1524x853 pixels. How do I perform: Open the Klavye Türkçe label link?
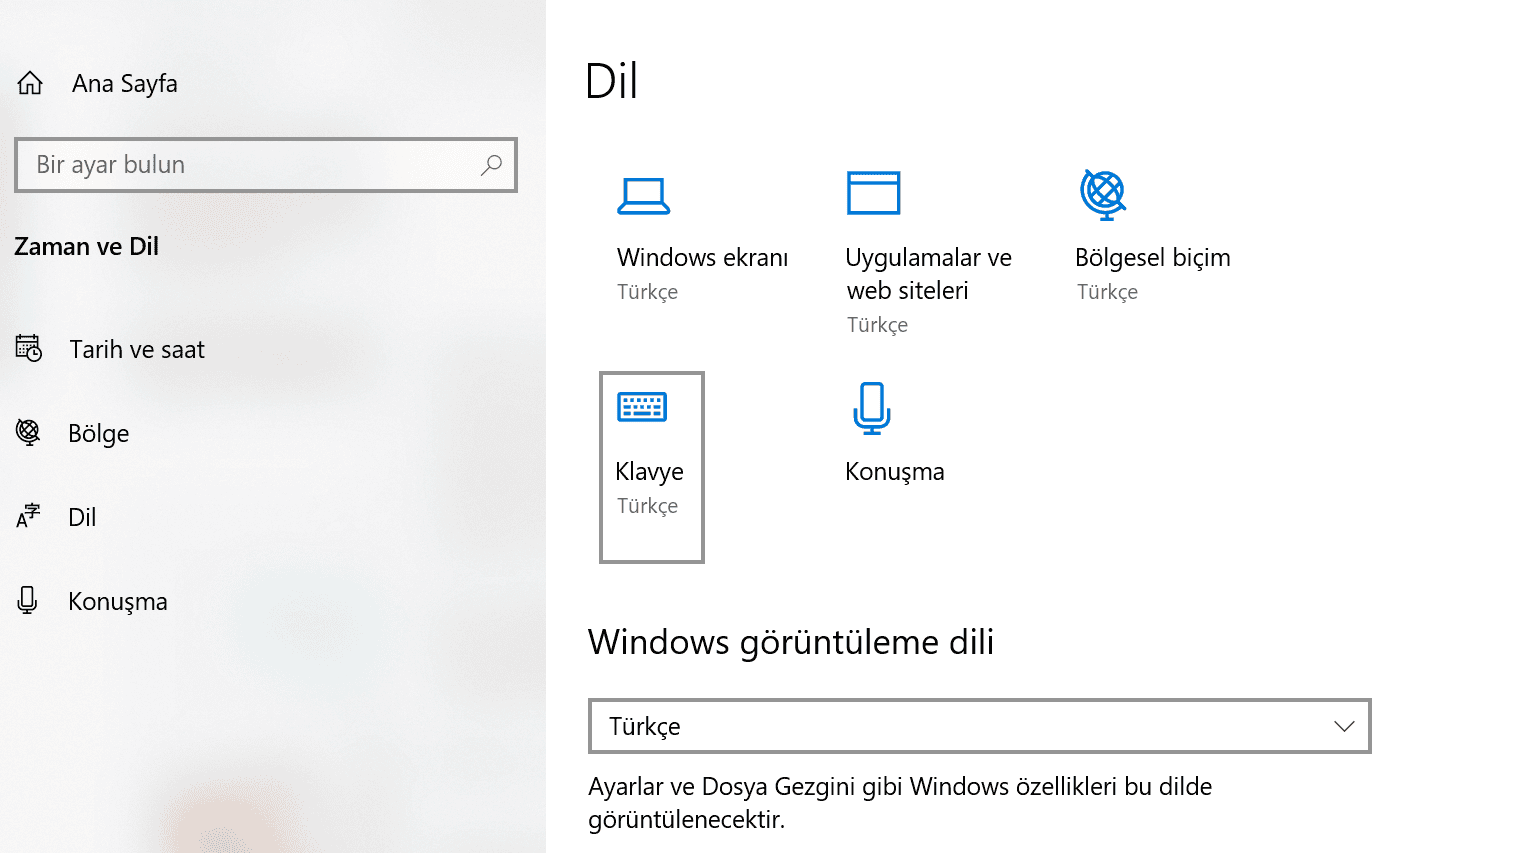[x=648, y=506]
